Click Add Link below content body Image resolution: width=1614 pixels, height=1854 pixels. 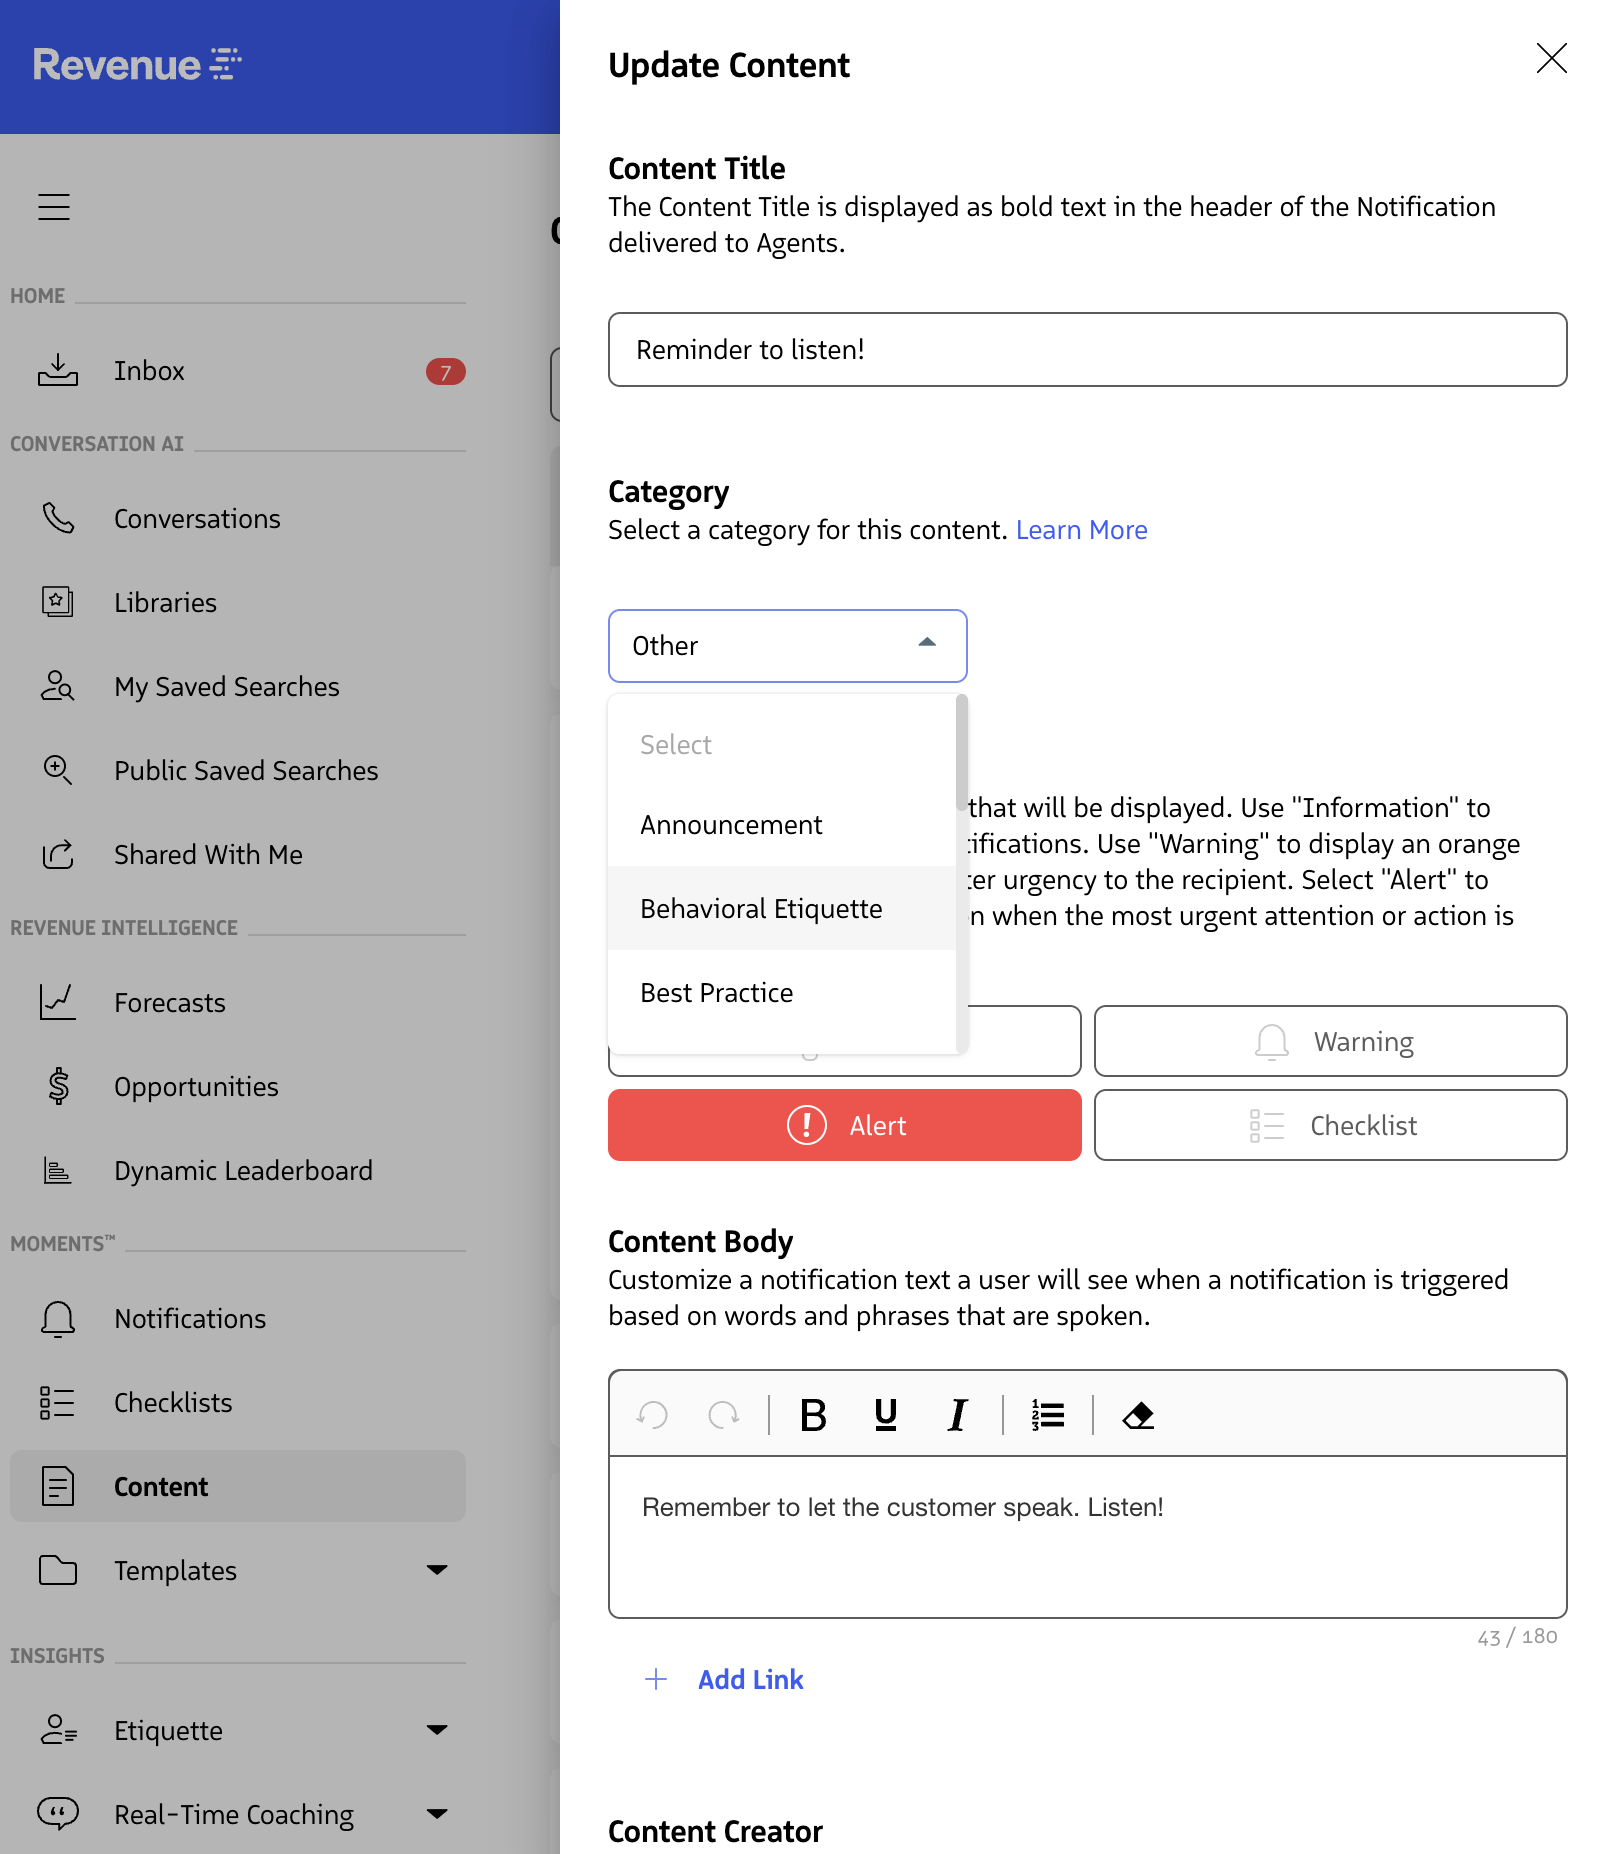click(x=724, y=1679)
